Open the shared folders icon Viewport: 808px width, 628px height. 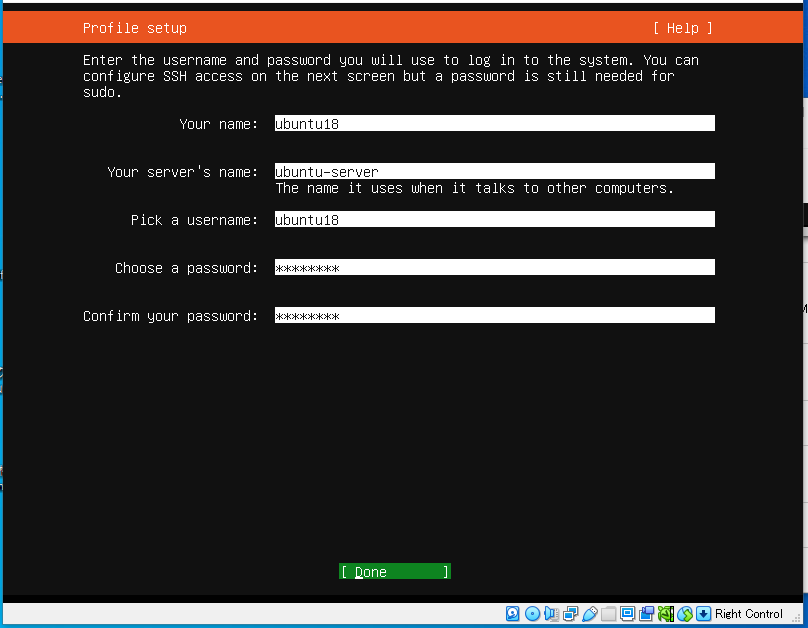pos(608,614)
